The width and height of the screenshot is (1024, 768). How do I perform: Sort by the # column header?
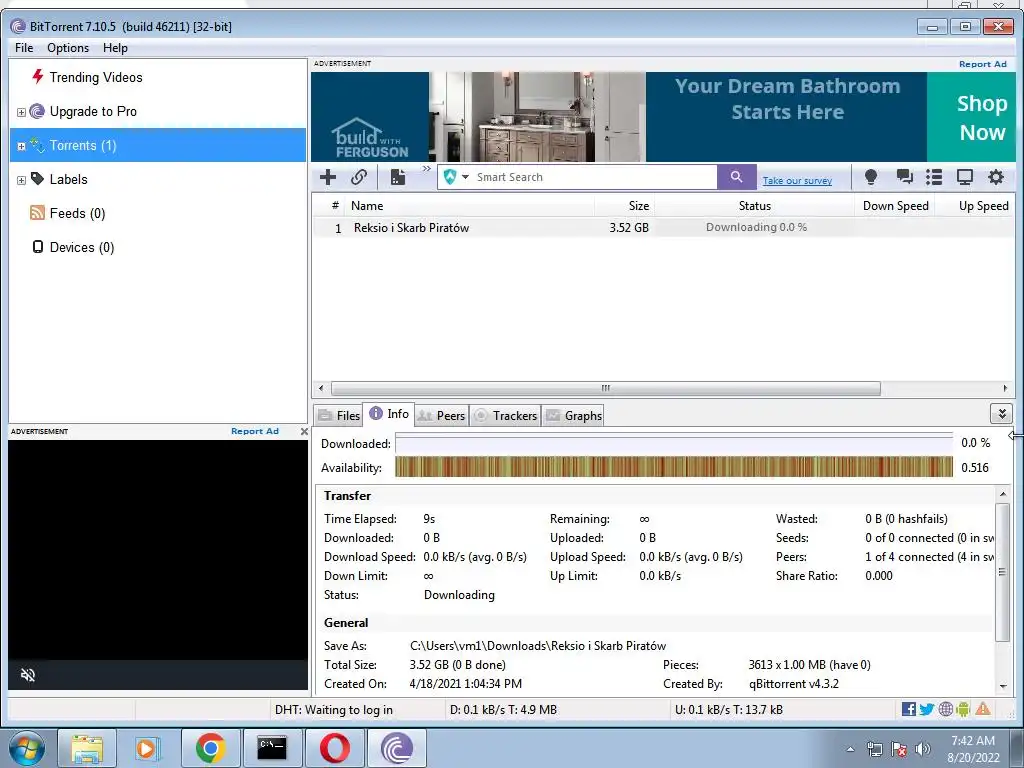(335, 206)
